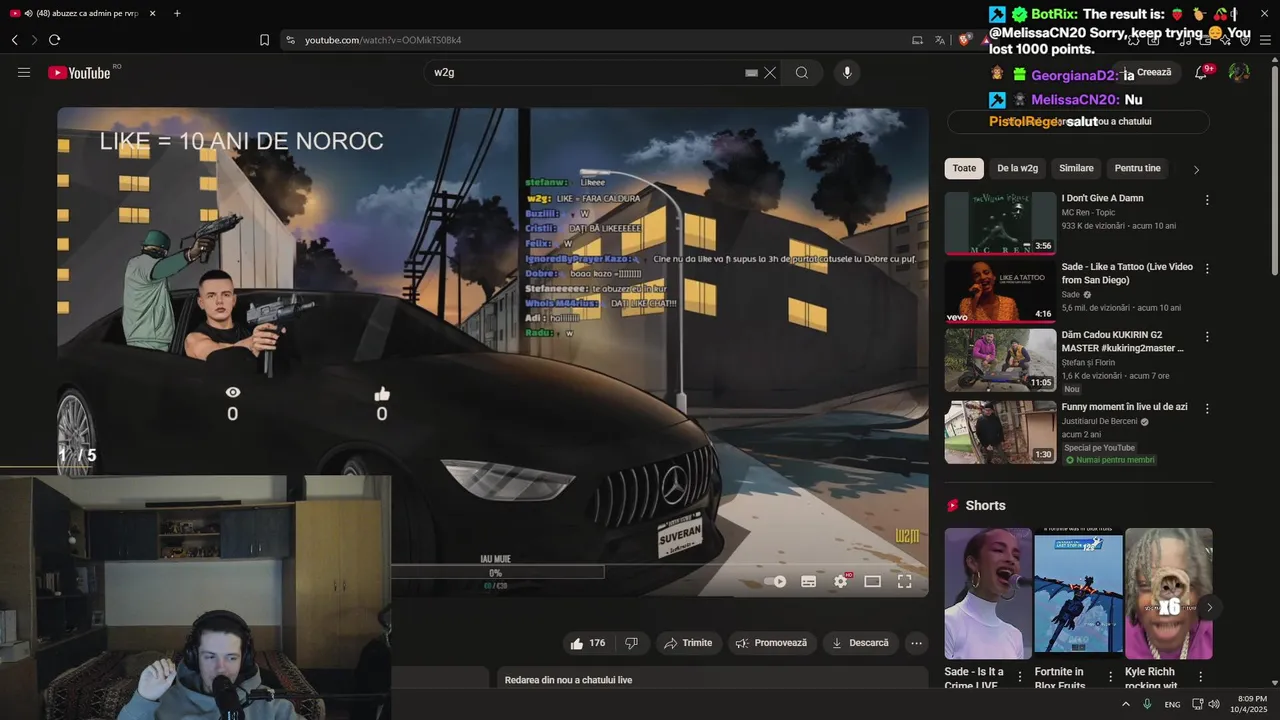Open I Don't Give A Damn thumbnail
The height and width of the screenshot is (720, 1280).
click(x=1000, y=223)
